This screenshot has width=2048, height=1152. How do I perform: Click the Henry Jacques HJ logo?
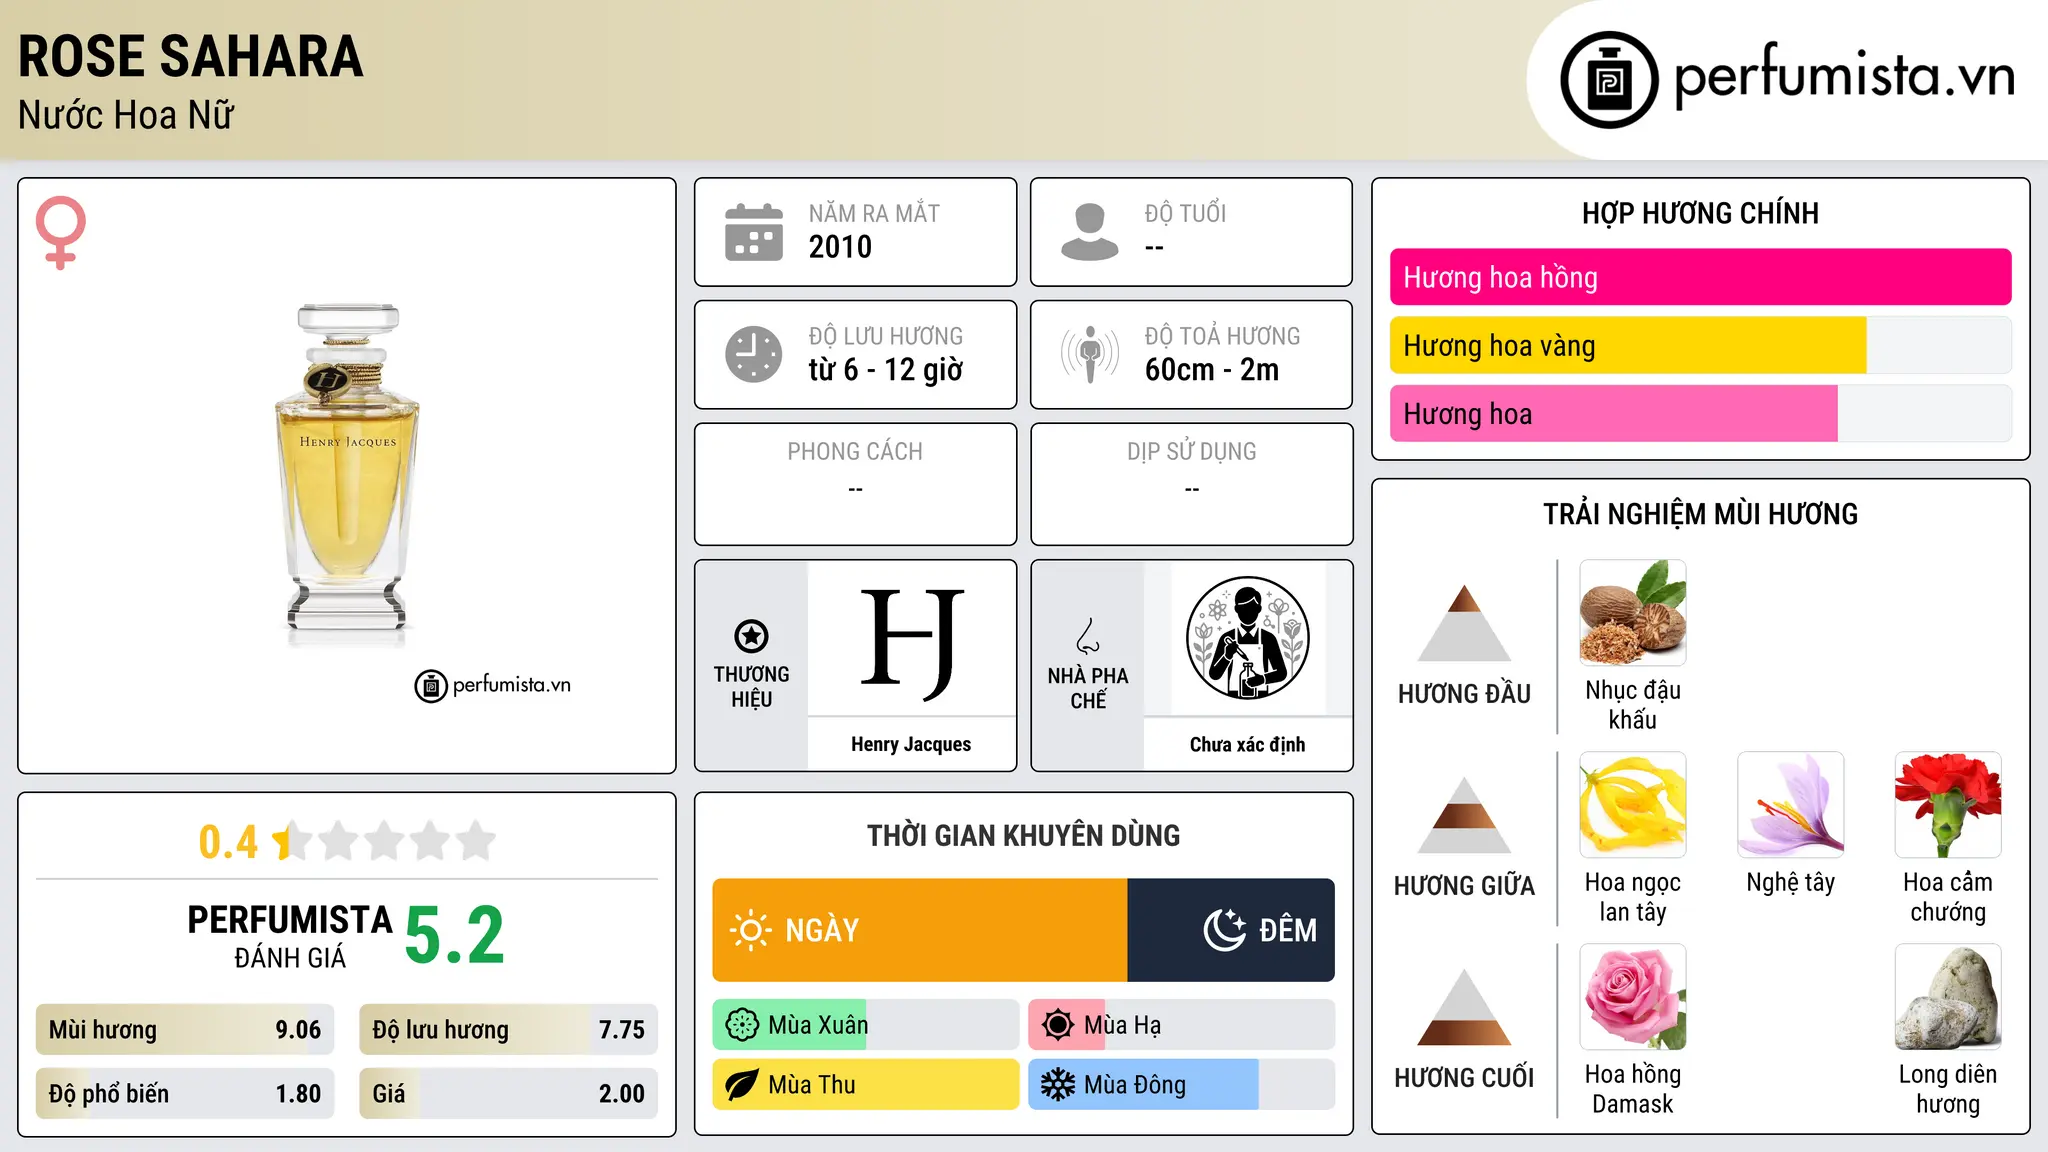[911, 643]
